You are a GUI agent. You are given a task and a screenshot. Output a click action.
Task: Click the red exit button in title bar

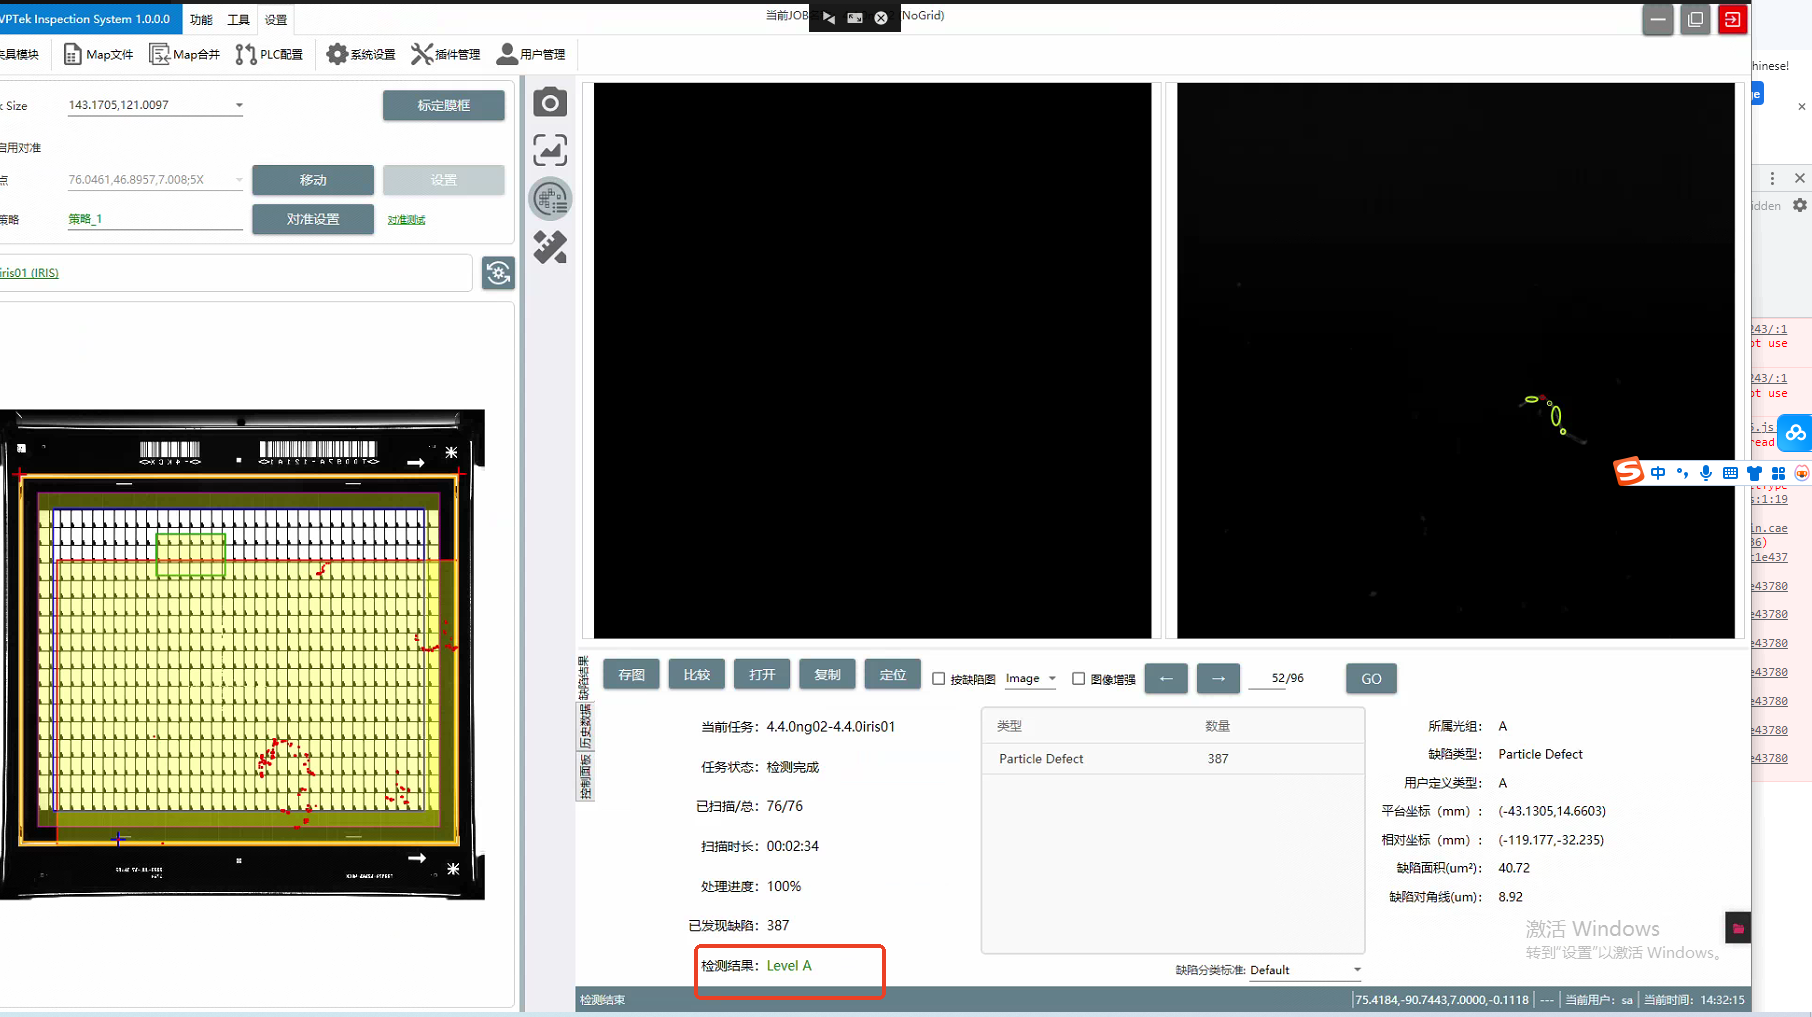pos(1733,19)
